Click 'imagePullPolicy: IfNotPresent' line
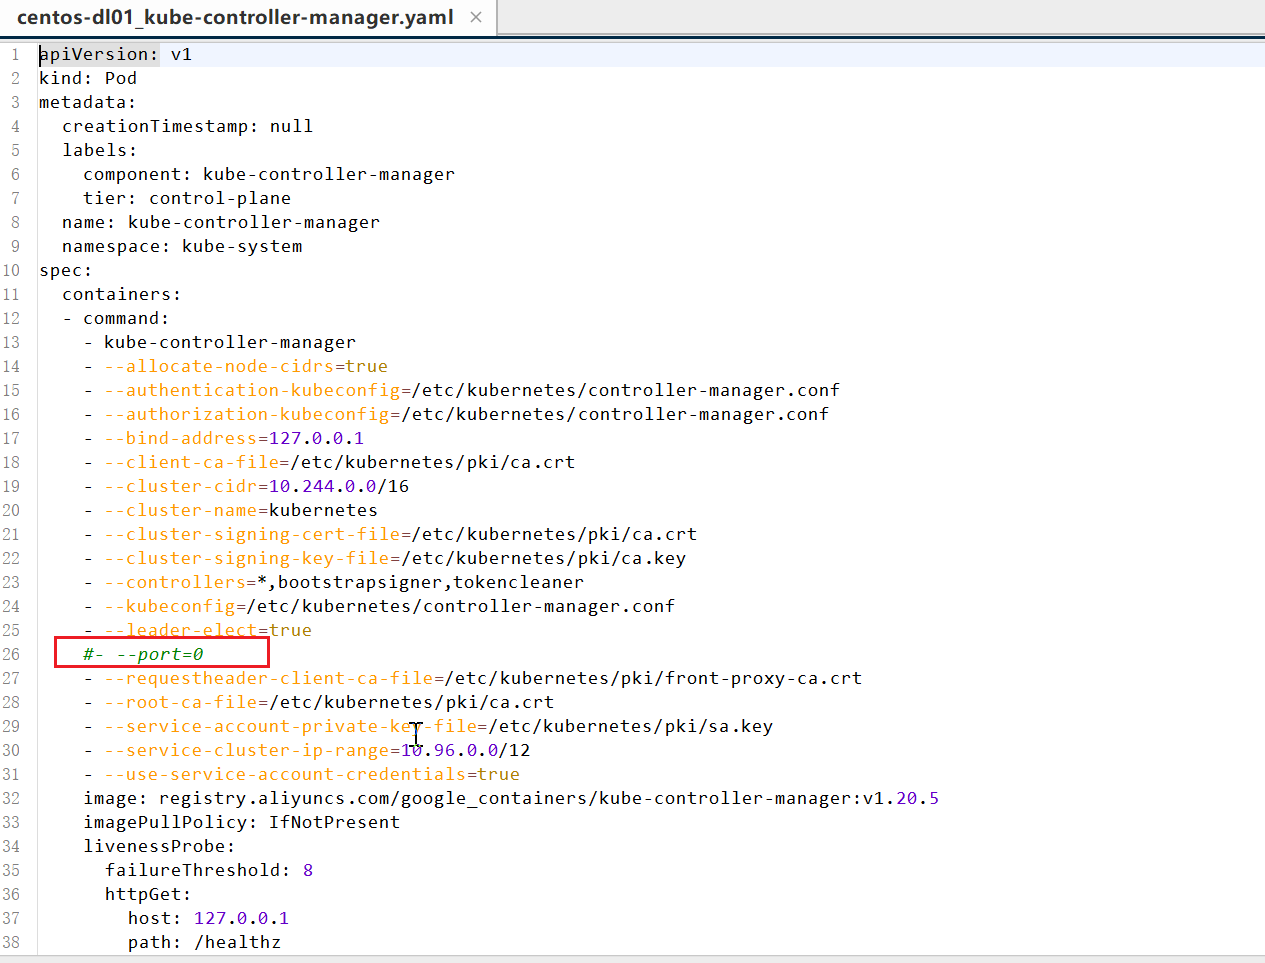Screen dimensions: 1265x963 (x=242, y=822)
